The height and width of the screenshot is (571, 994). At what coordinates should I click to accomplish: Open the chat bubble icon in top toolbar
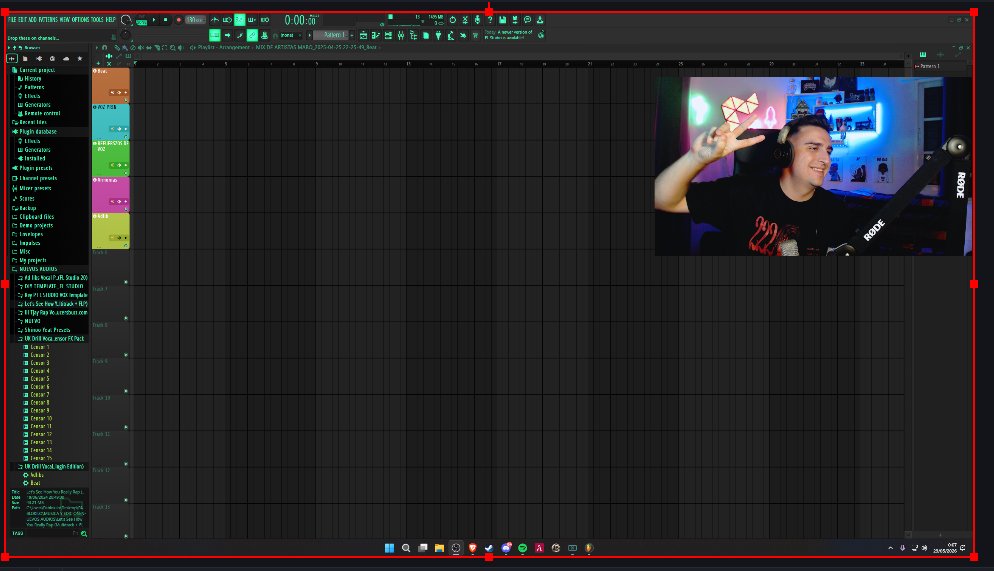point(527,20)
